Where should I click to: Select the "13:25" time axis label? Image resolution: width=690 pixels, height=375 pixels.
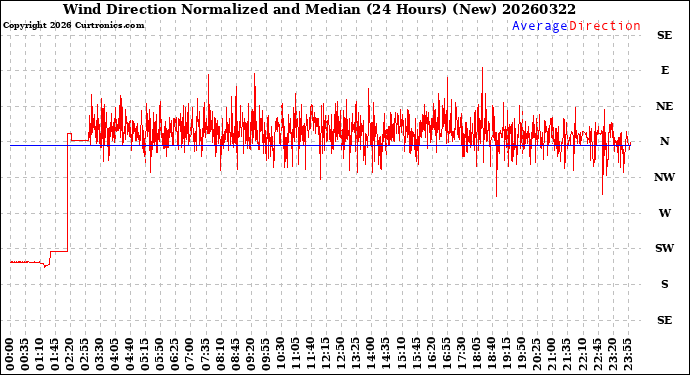355,354
